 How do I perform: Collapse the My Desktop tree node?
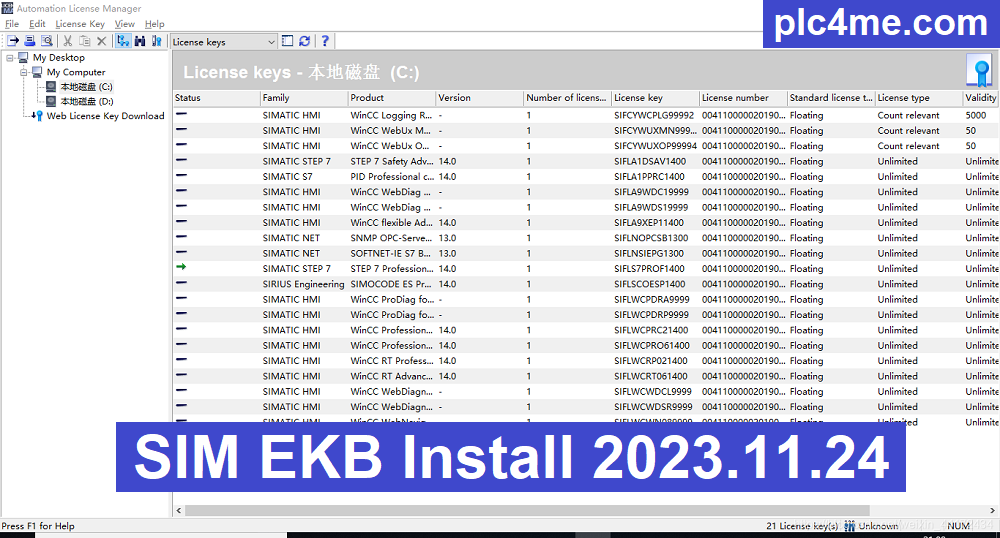click(x=9, y=58)
